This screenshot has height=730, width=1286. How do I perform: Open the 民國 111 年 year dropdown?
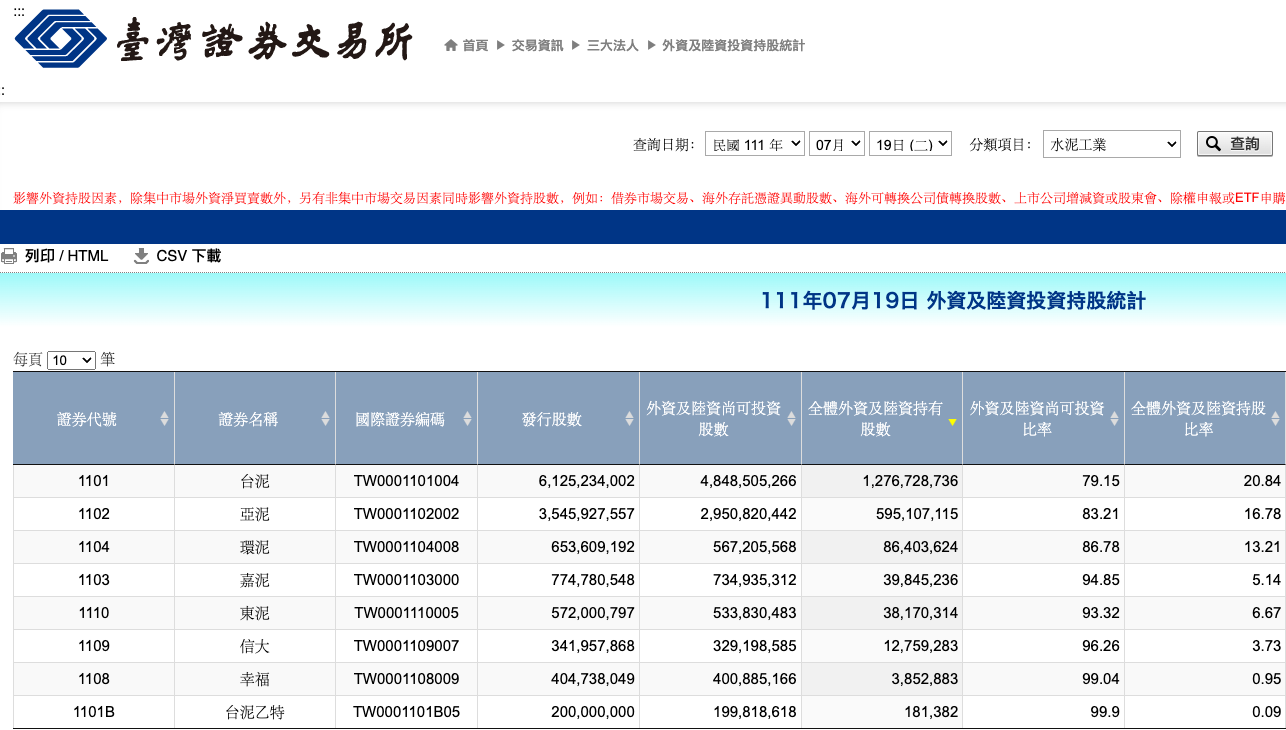pos(755,144)
